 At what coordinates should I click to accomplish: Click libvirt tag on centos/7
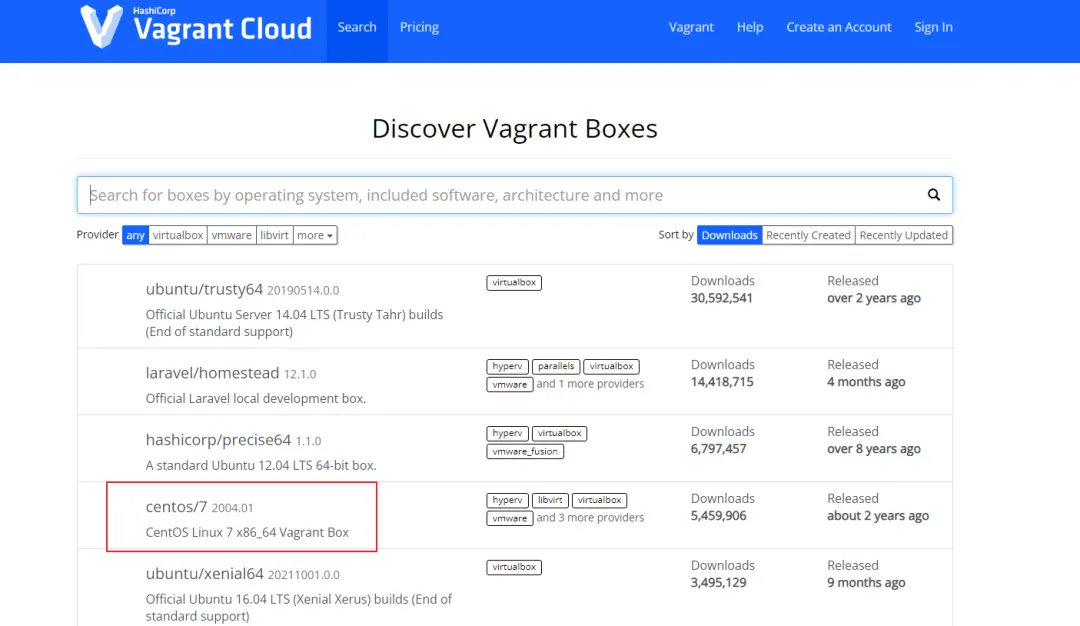(x=550, y=500)
